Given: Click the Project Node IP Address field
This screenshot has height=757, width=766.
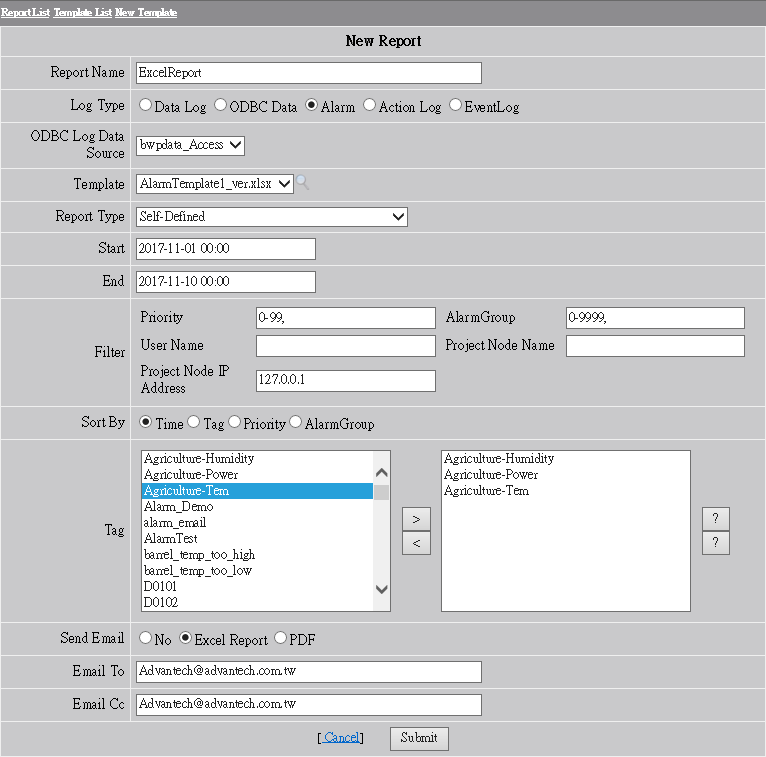Looking at the screenshot, I should [346, 381].
